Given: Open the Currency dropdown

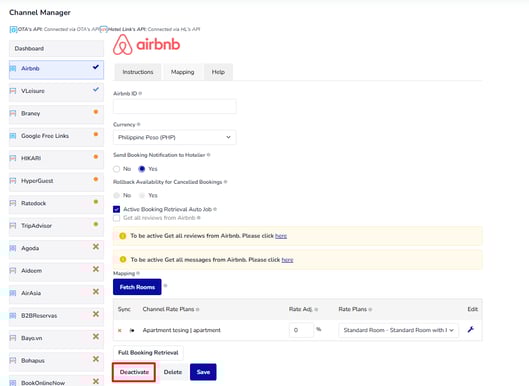Looking at the screenshot, I should click(x=174, y=137).
